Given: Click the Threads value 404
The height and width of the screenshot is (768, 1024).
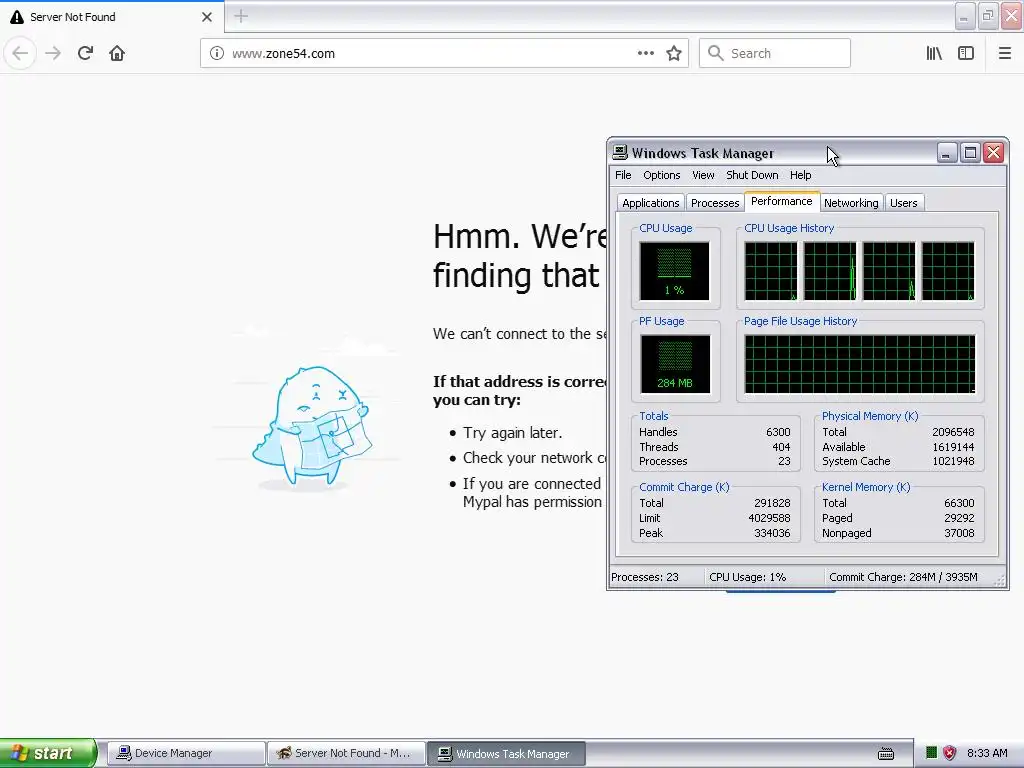Looking at the screenshot, I should click(x=781, y=447).
